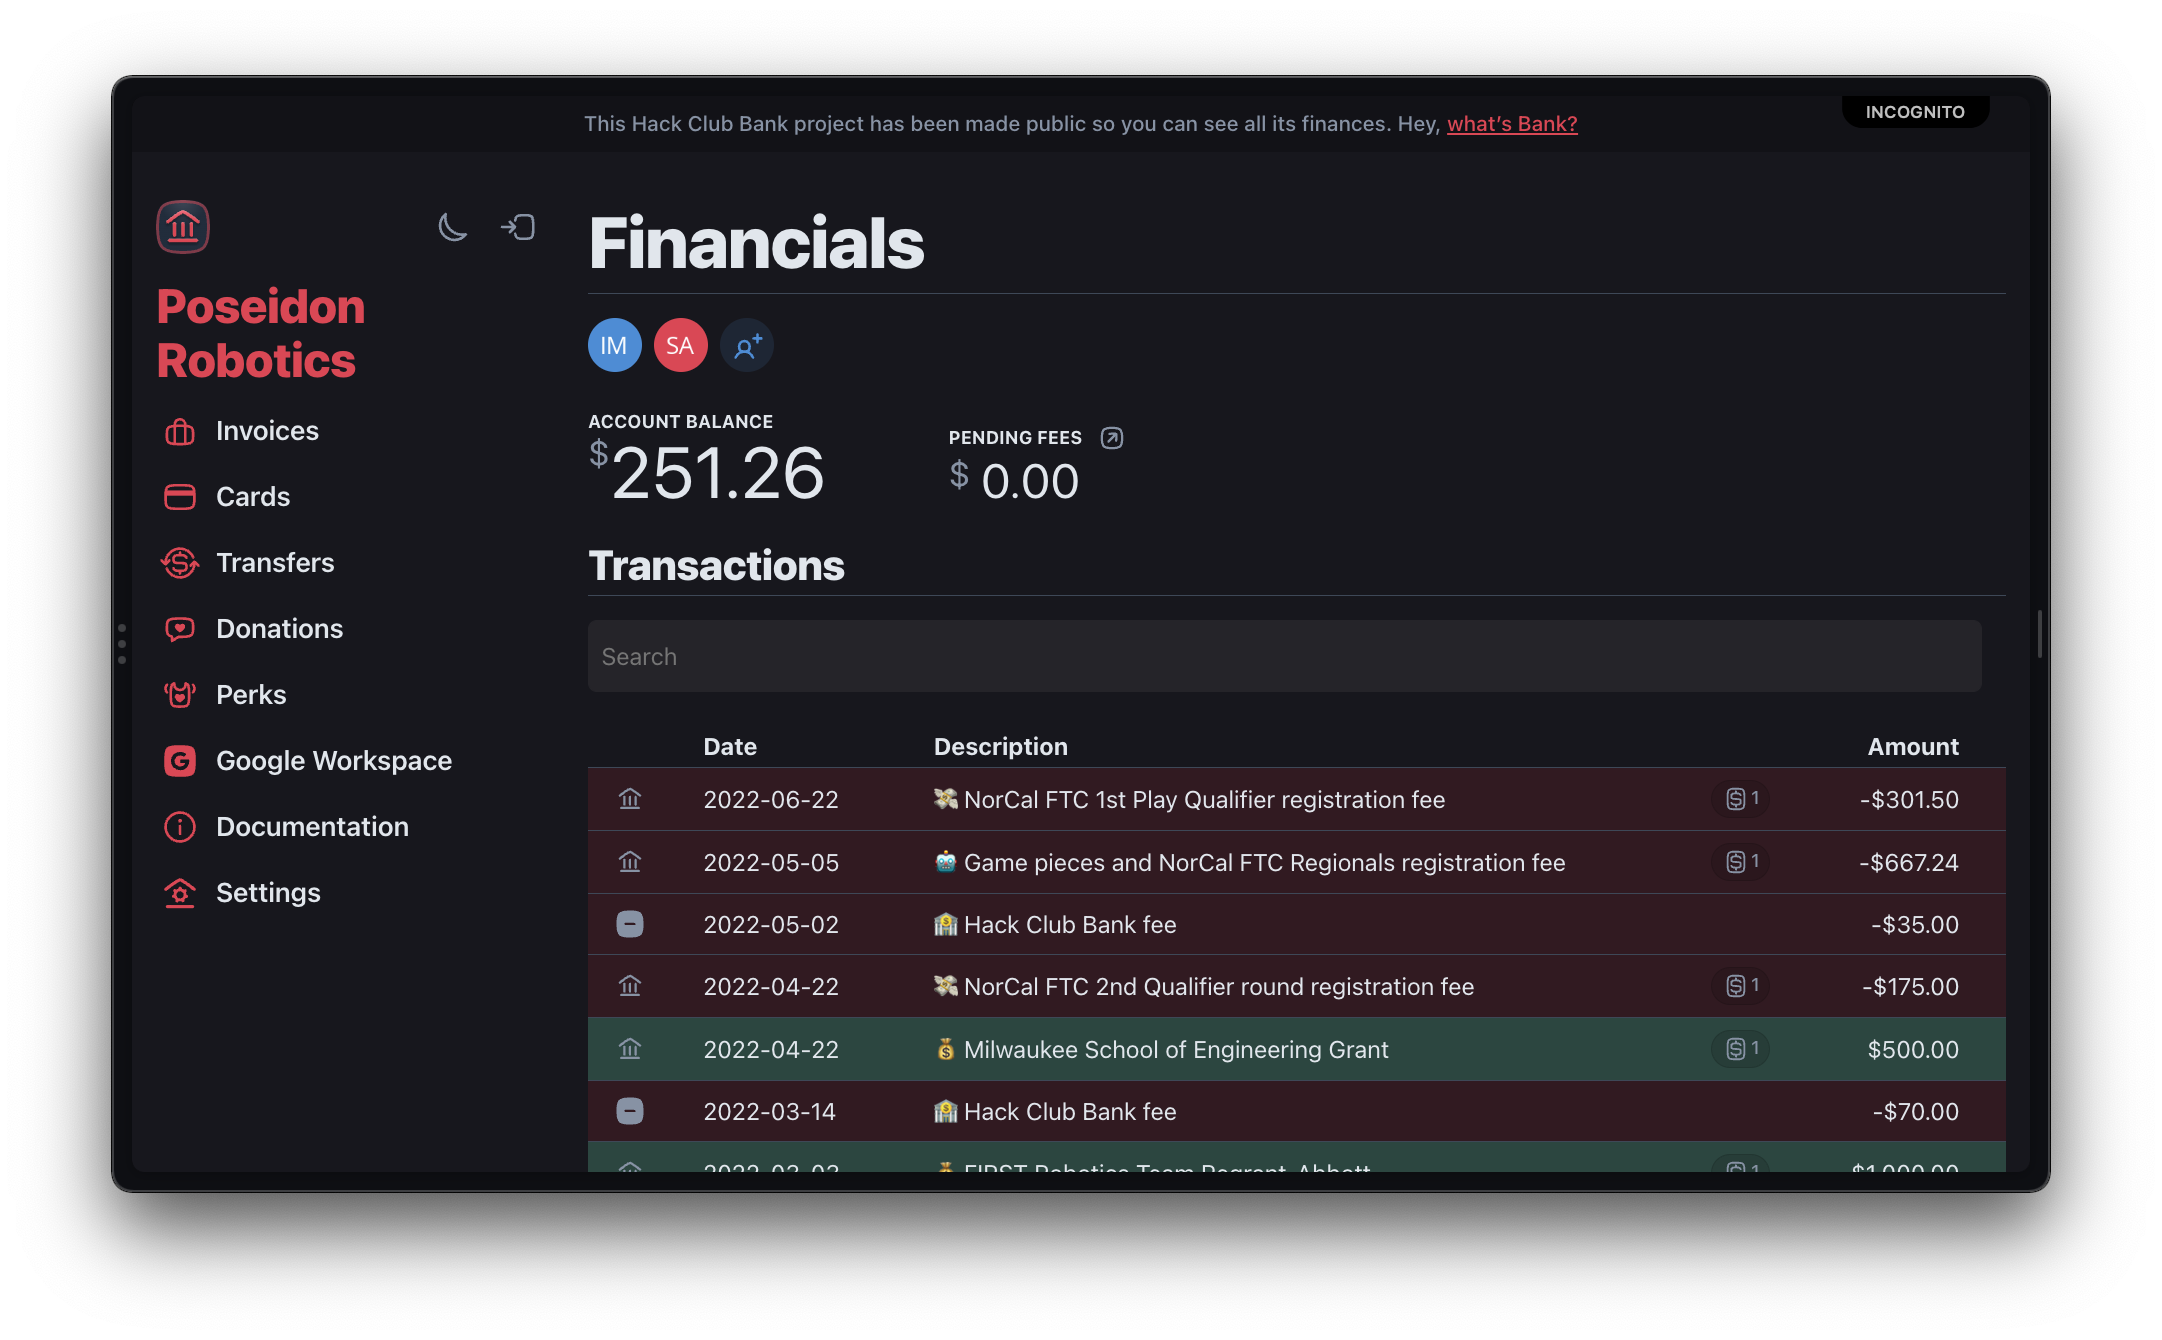Click the sign-in arrow icon
The width and height of the screenshot is (2162, 1340).
[518, 227]
